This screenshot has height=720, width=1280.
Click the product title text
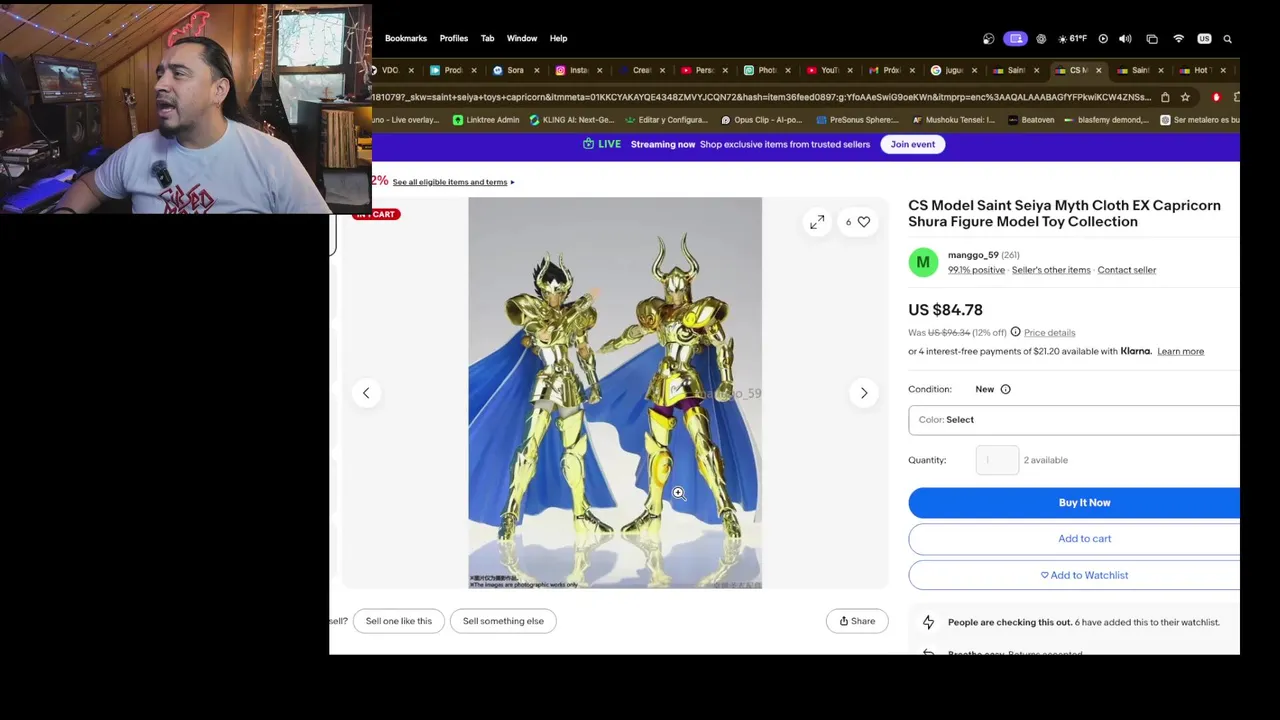pyautogui.click(x=1064, y=213)
